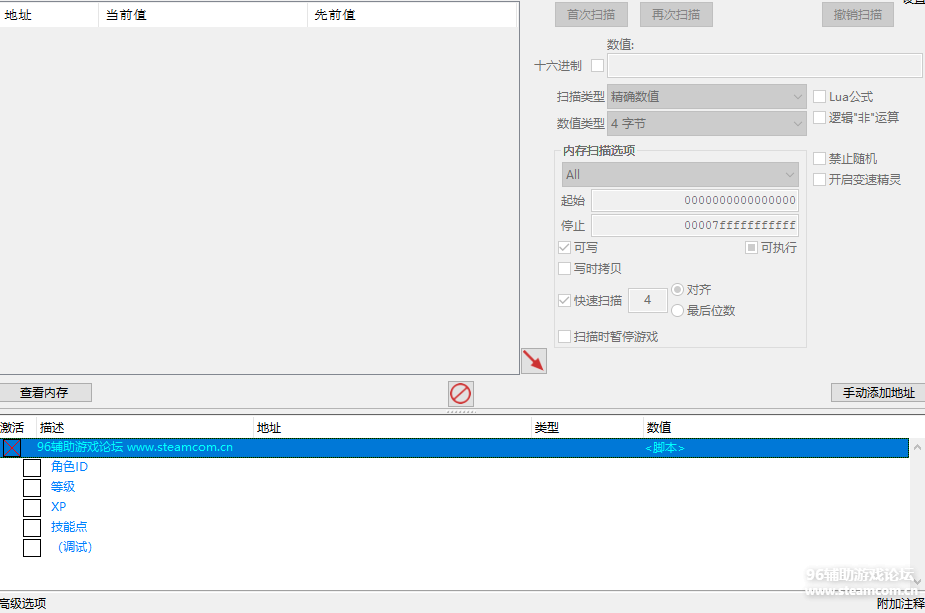Open the 扫描类型 dropdown

[707, 97]
